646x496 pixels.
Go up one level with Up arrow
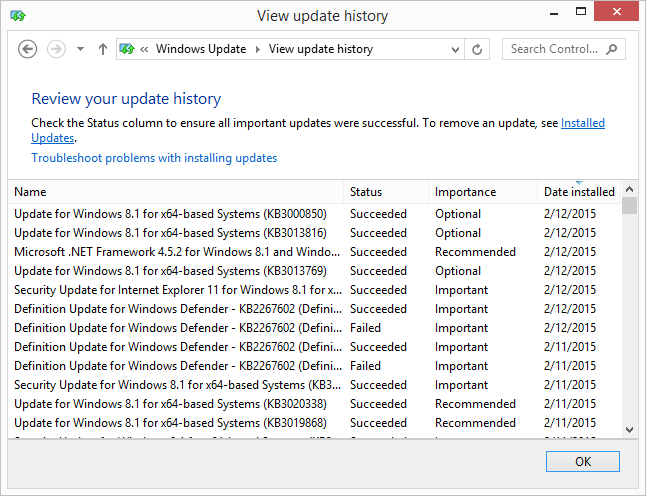[x=103, y=49]
